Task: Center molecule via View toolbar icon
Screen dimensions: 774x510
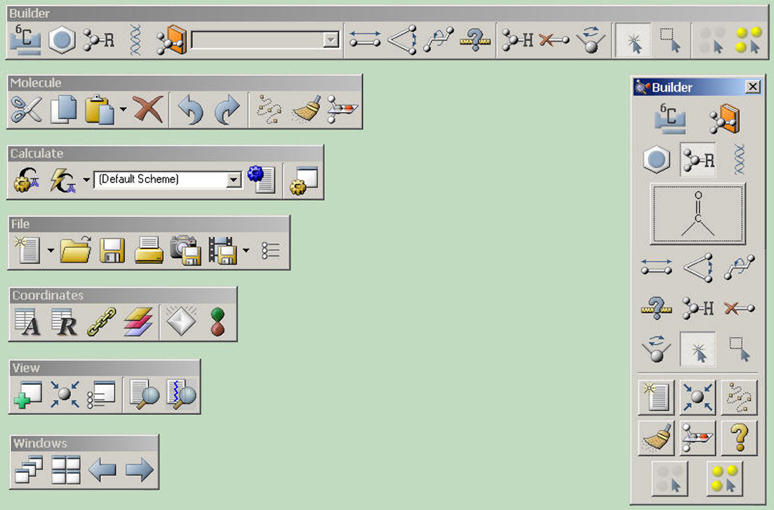Action: pyautogui.click(x=65, y=394)
